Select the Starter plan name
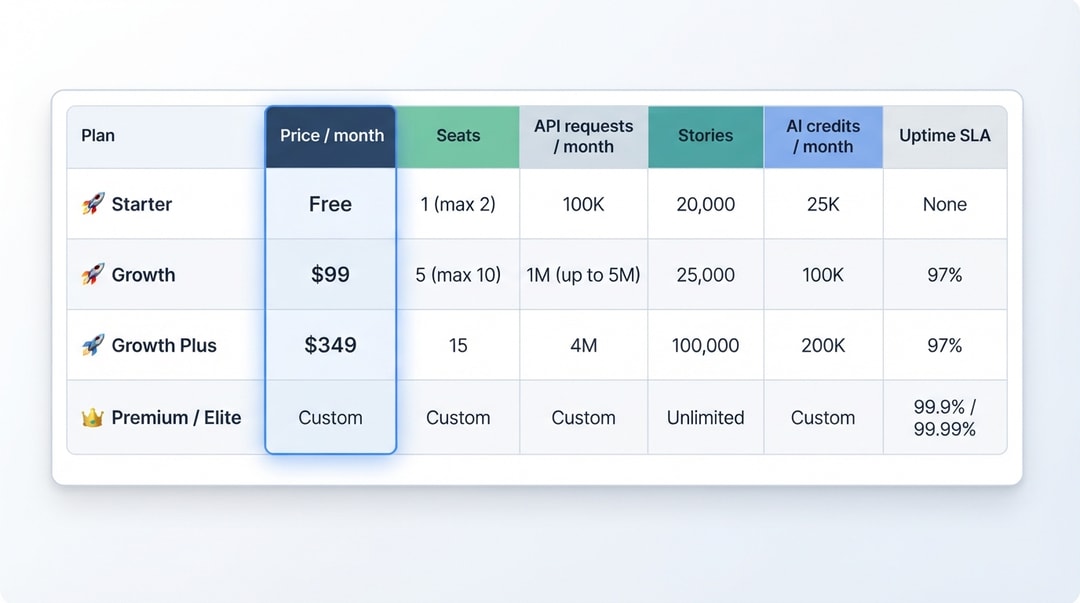Screen dimensions: 1080x603 [x=142, y=204]
